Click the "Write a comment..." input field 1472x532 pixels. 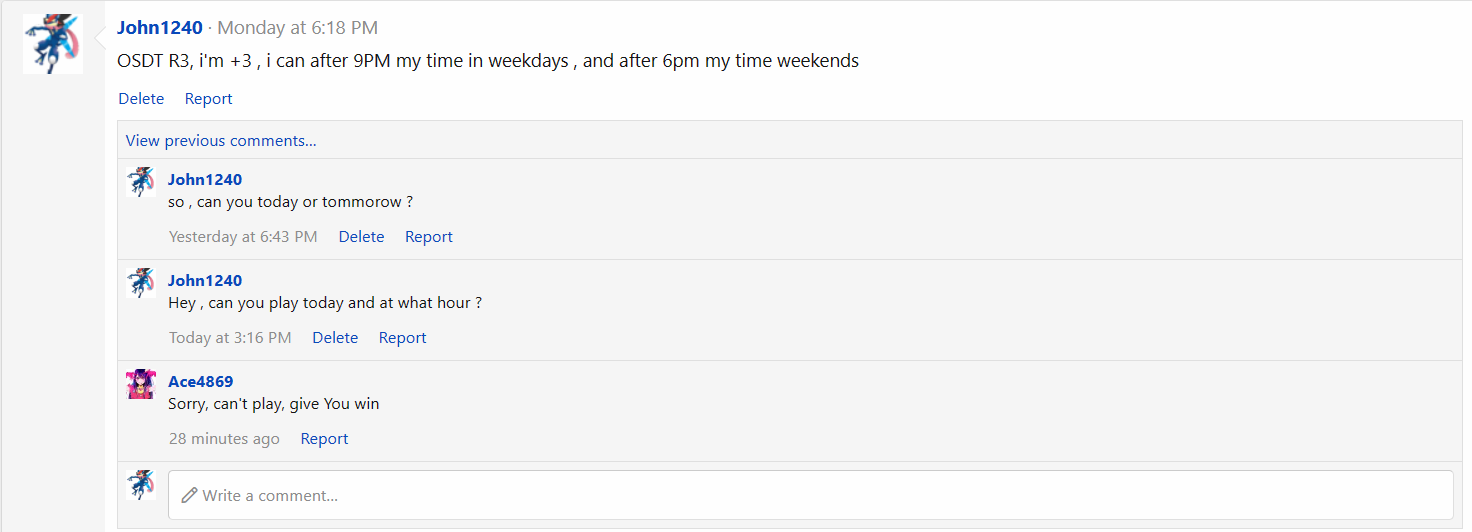810,495
